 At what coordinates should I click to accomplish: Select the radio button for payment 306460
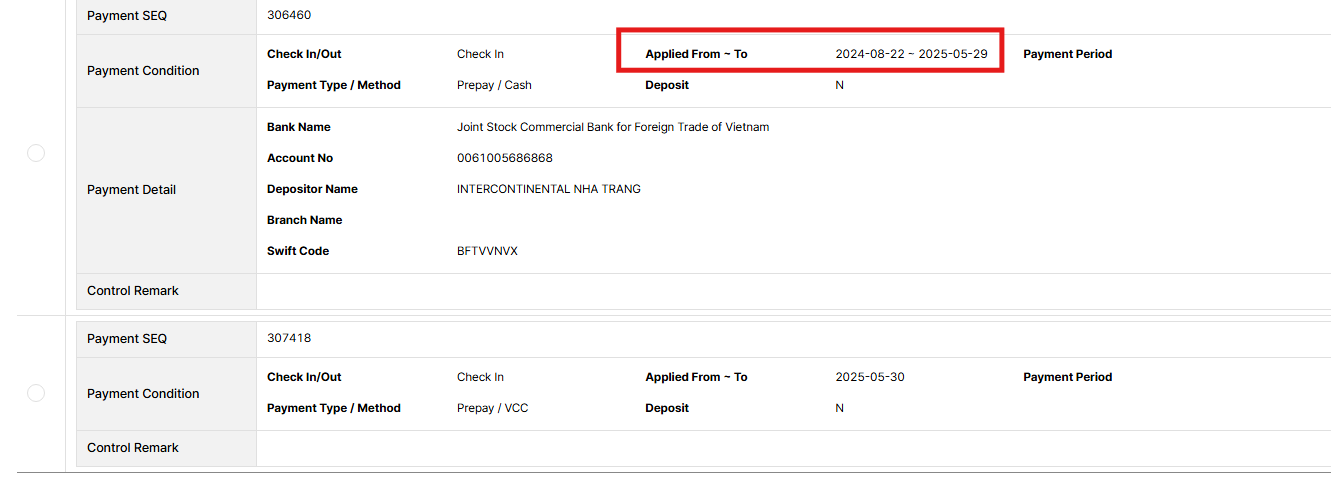pos(36,153)
